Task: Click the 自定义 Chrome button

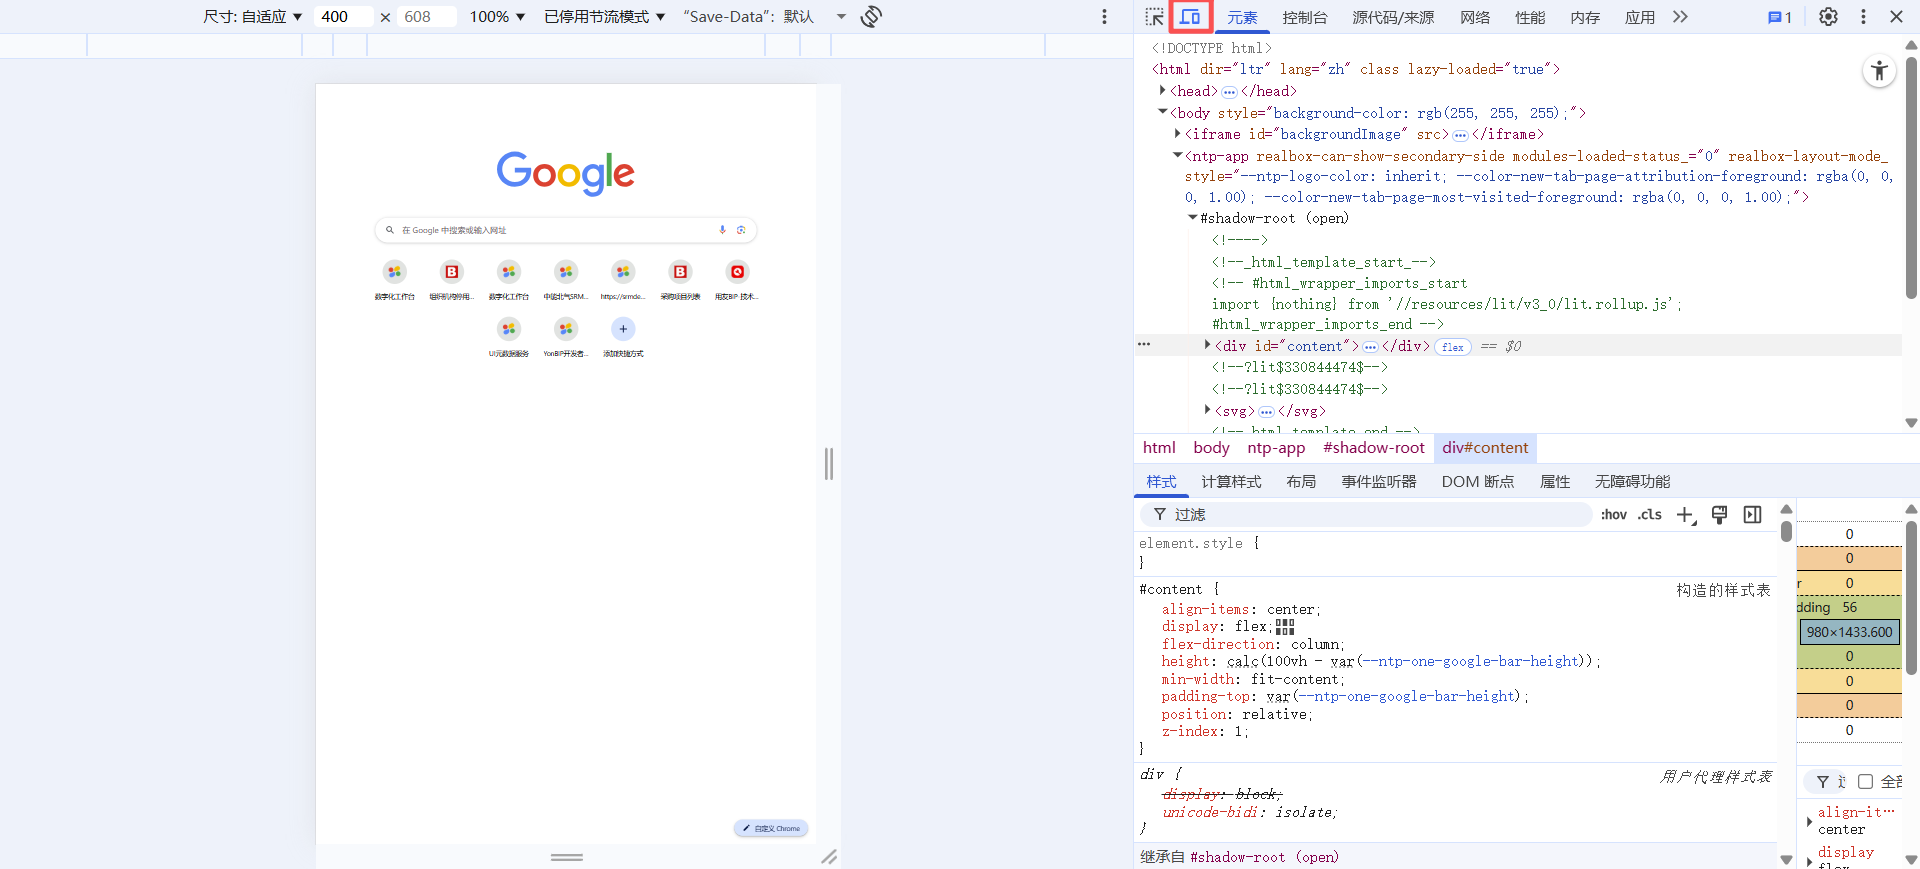Action: [x=771, y=828]
